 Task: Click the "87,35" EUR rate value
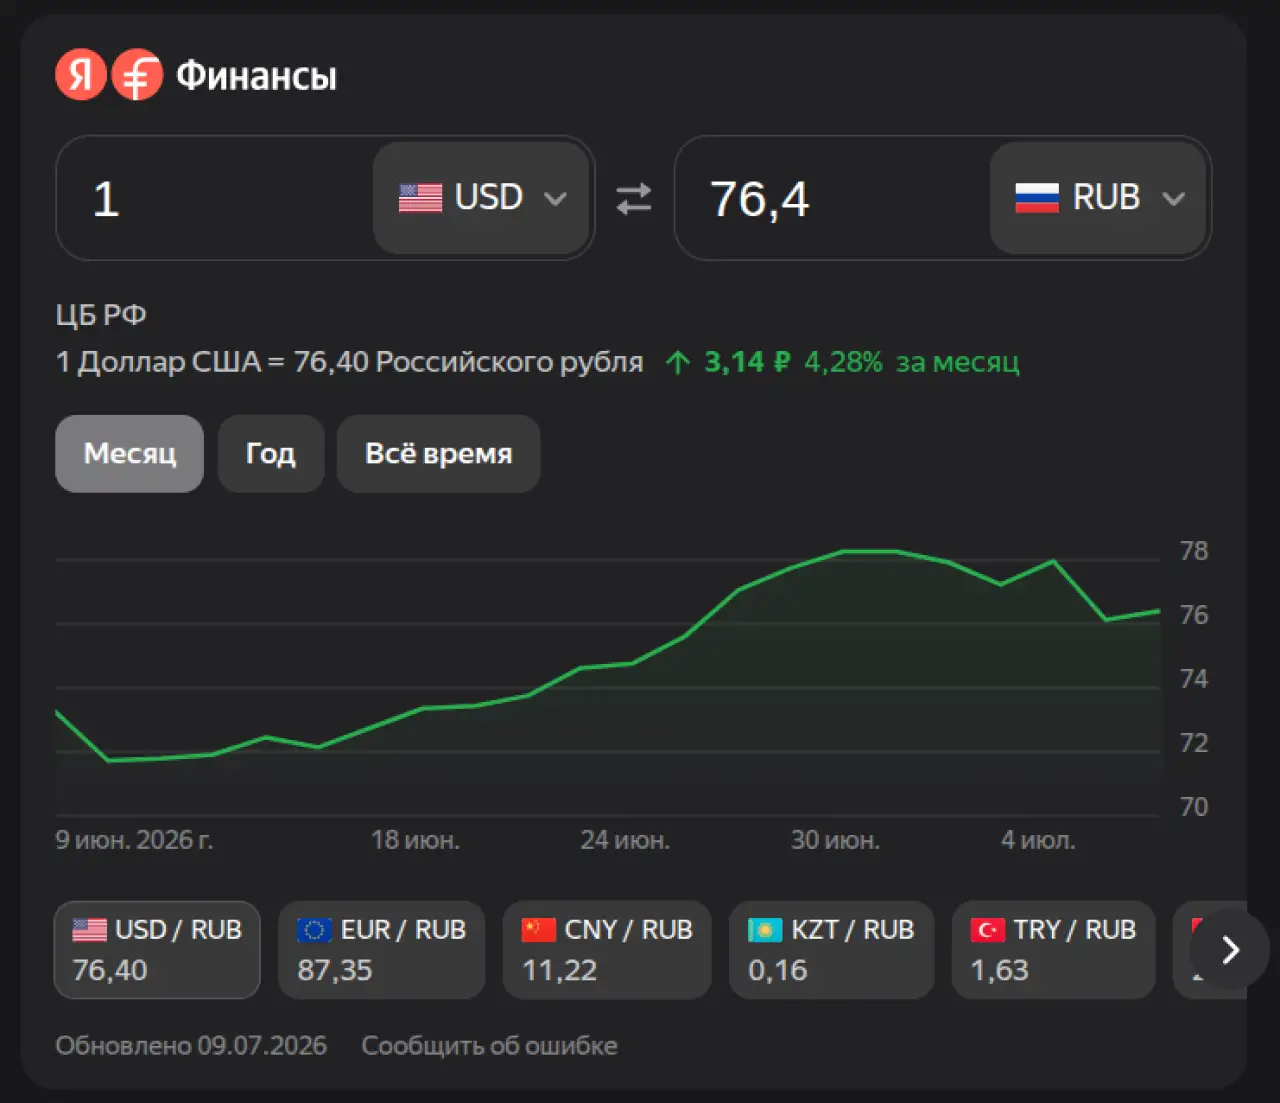coord(335,970)
